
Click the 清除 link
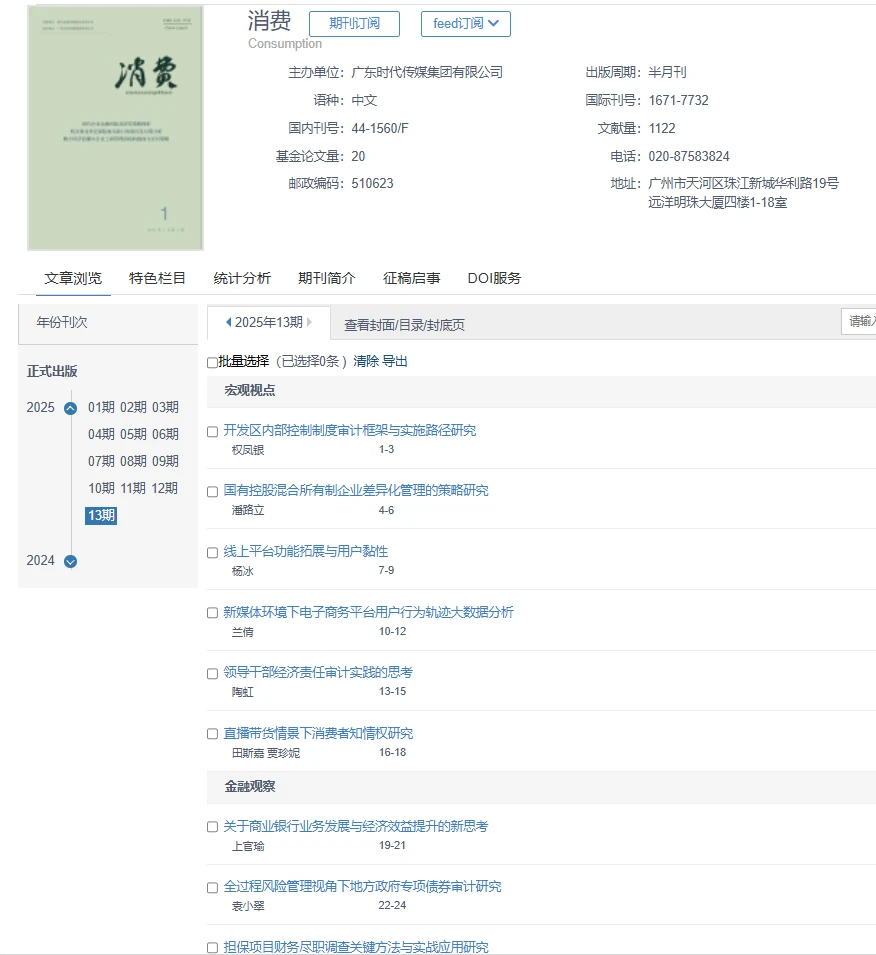366,361
